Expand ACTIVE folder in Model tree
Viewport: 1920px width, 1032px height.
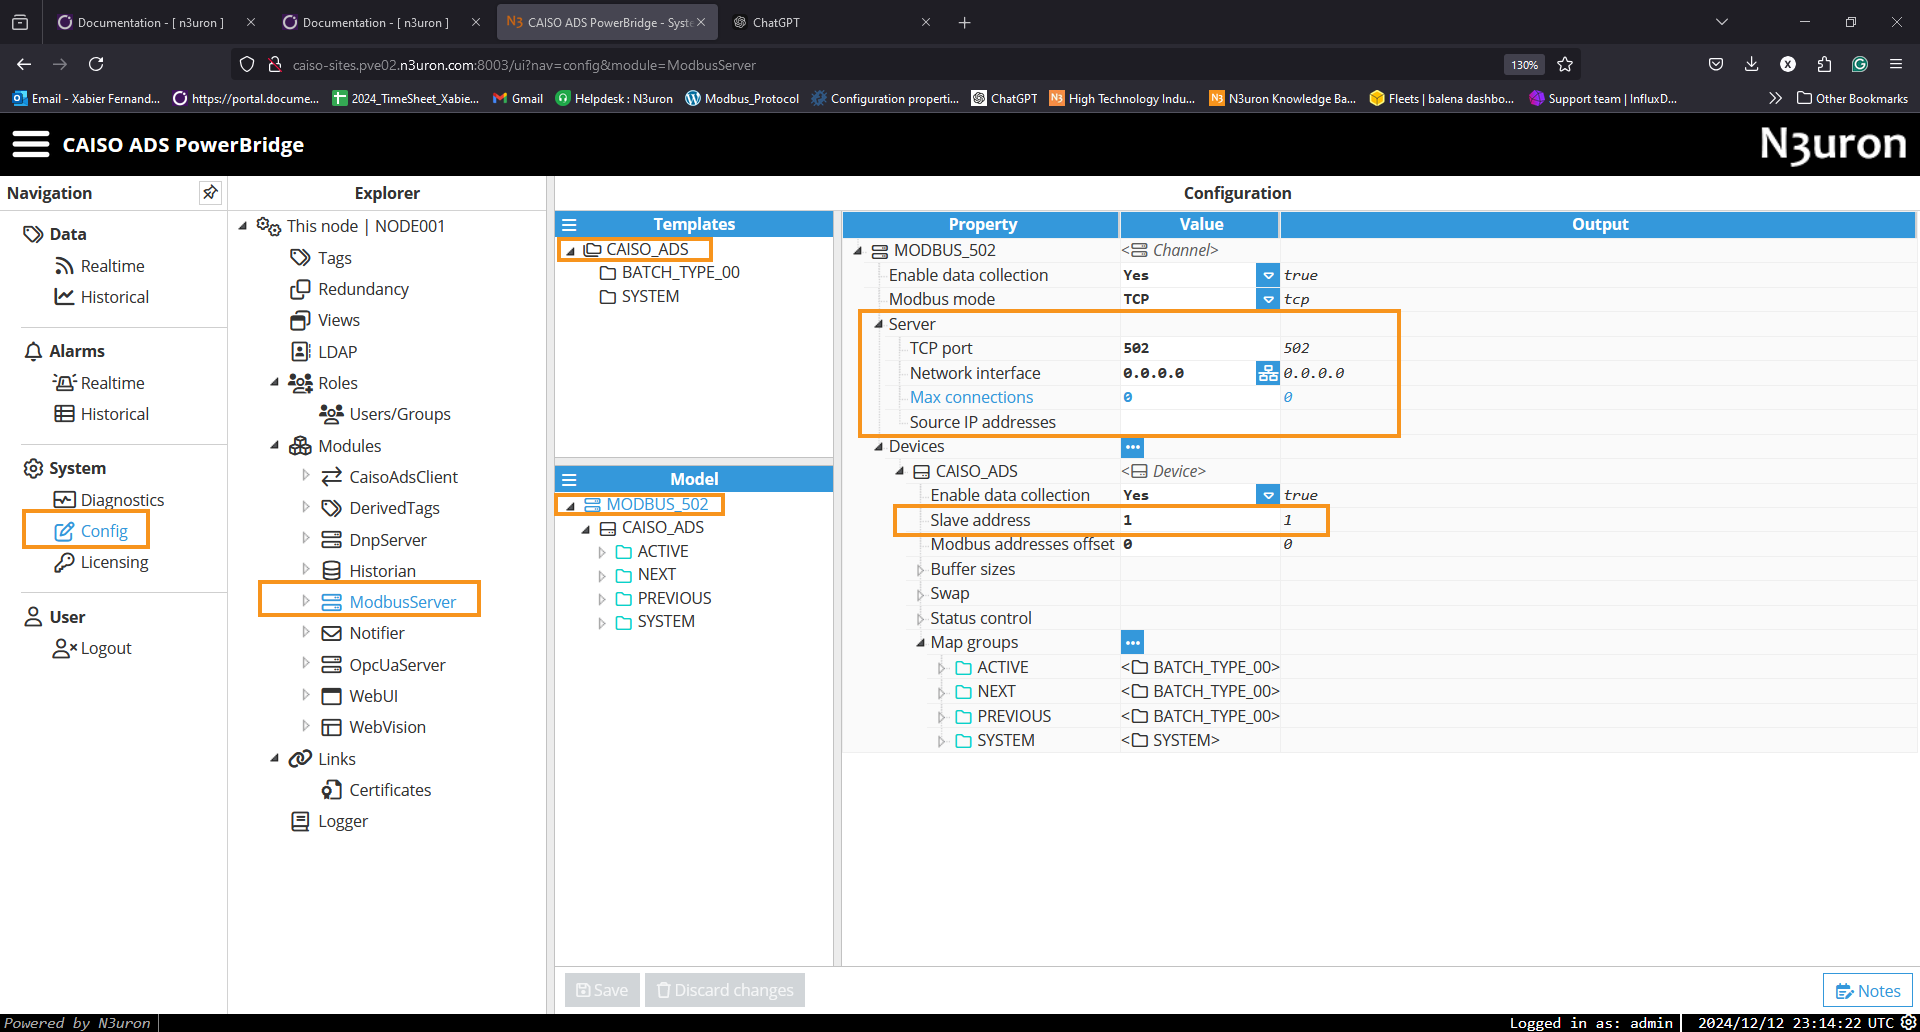pos(602,552)
